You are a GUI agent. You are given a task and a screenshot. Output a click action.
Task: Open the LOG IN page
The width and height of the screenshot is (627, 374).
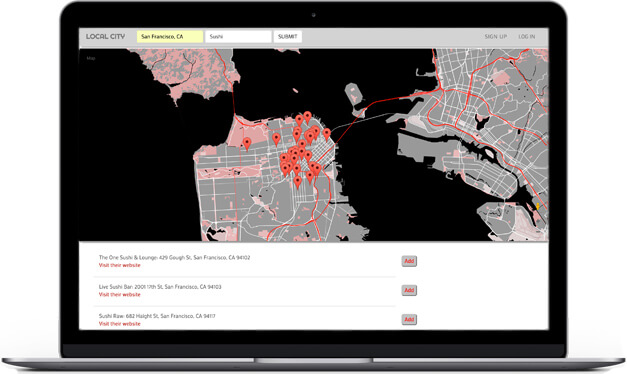527,36
